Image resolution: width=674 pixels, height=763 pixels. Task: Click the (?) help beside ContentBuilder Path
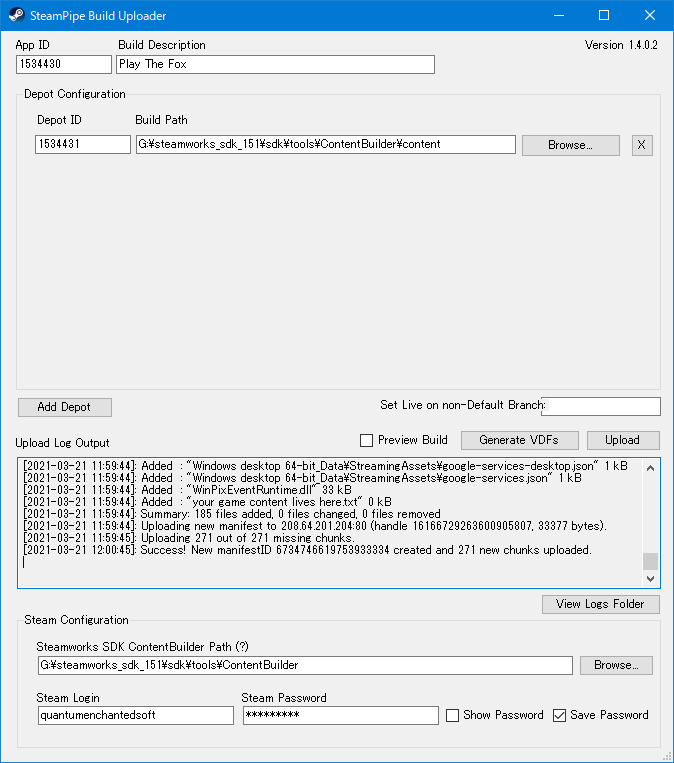tap(242, 647)
